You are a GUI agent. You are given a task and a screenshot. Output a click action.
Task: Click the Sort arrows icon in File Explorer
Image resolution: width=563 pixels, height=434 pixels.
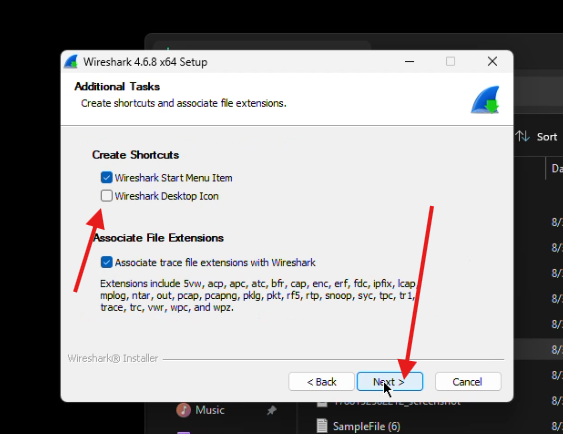pos(522,136)
